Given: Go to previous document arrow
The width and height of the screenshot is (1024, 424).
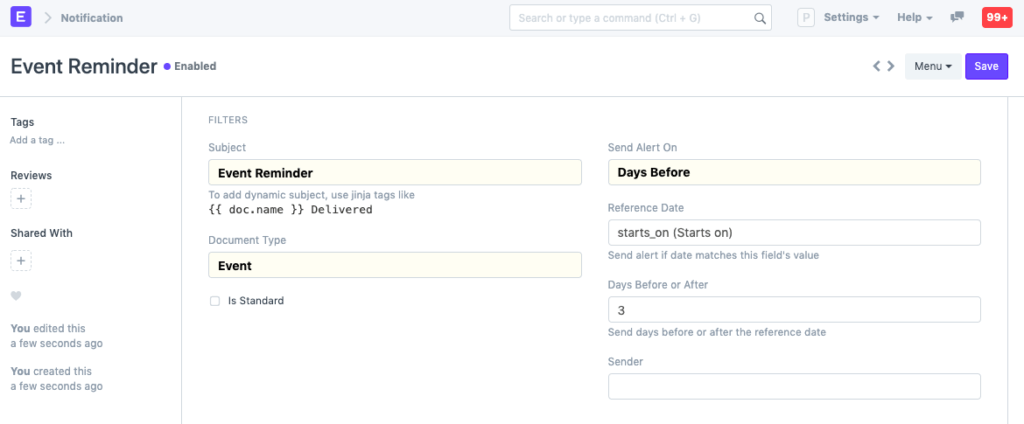Looking at the screenshot, I should click(x=876, y=66).
